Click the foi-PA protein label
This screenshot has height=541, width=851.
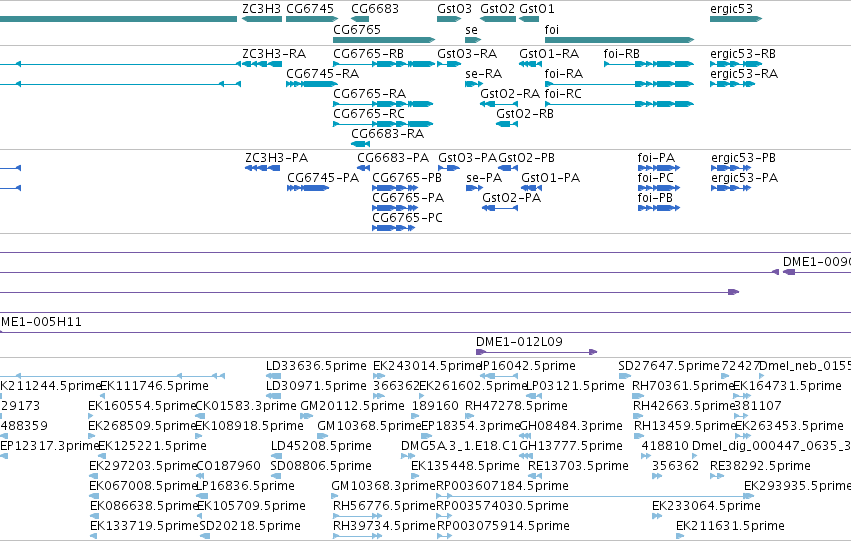pyautogui.click(x=656, y=158)
